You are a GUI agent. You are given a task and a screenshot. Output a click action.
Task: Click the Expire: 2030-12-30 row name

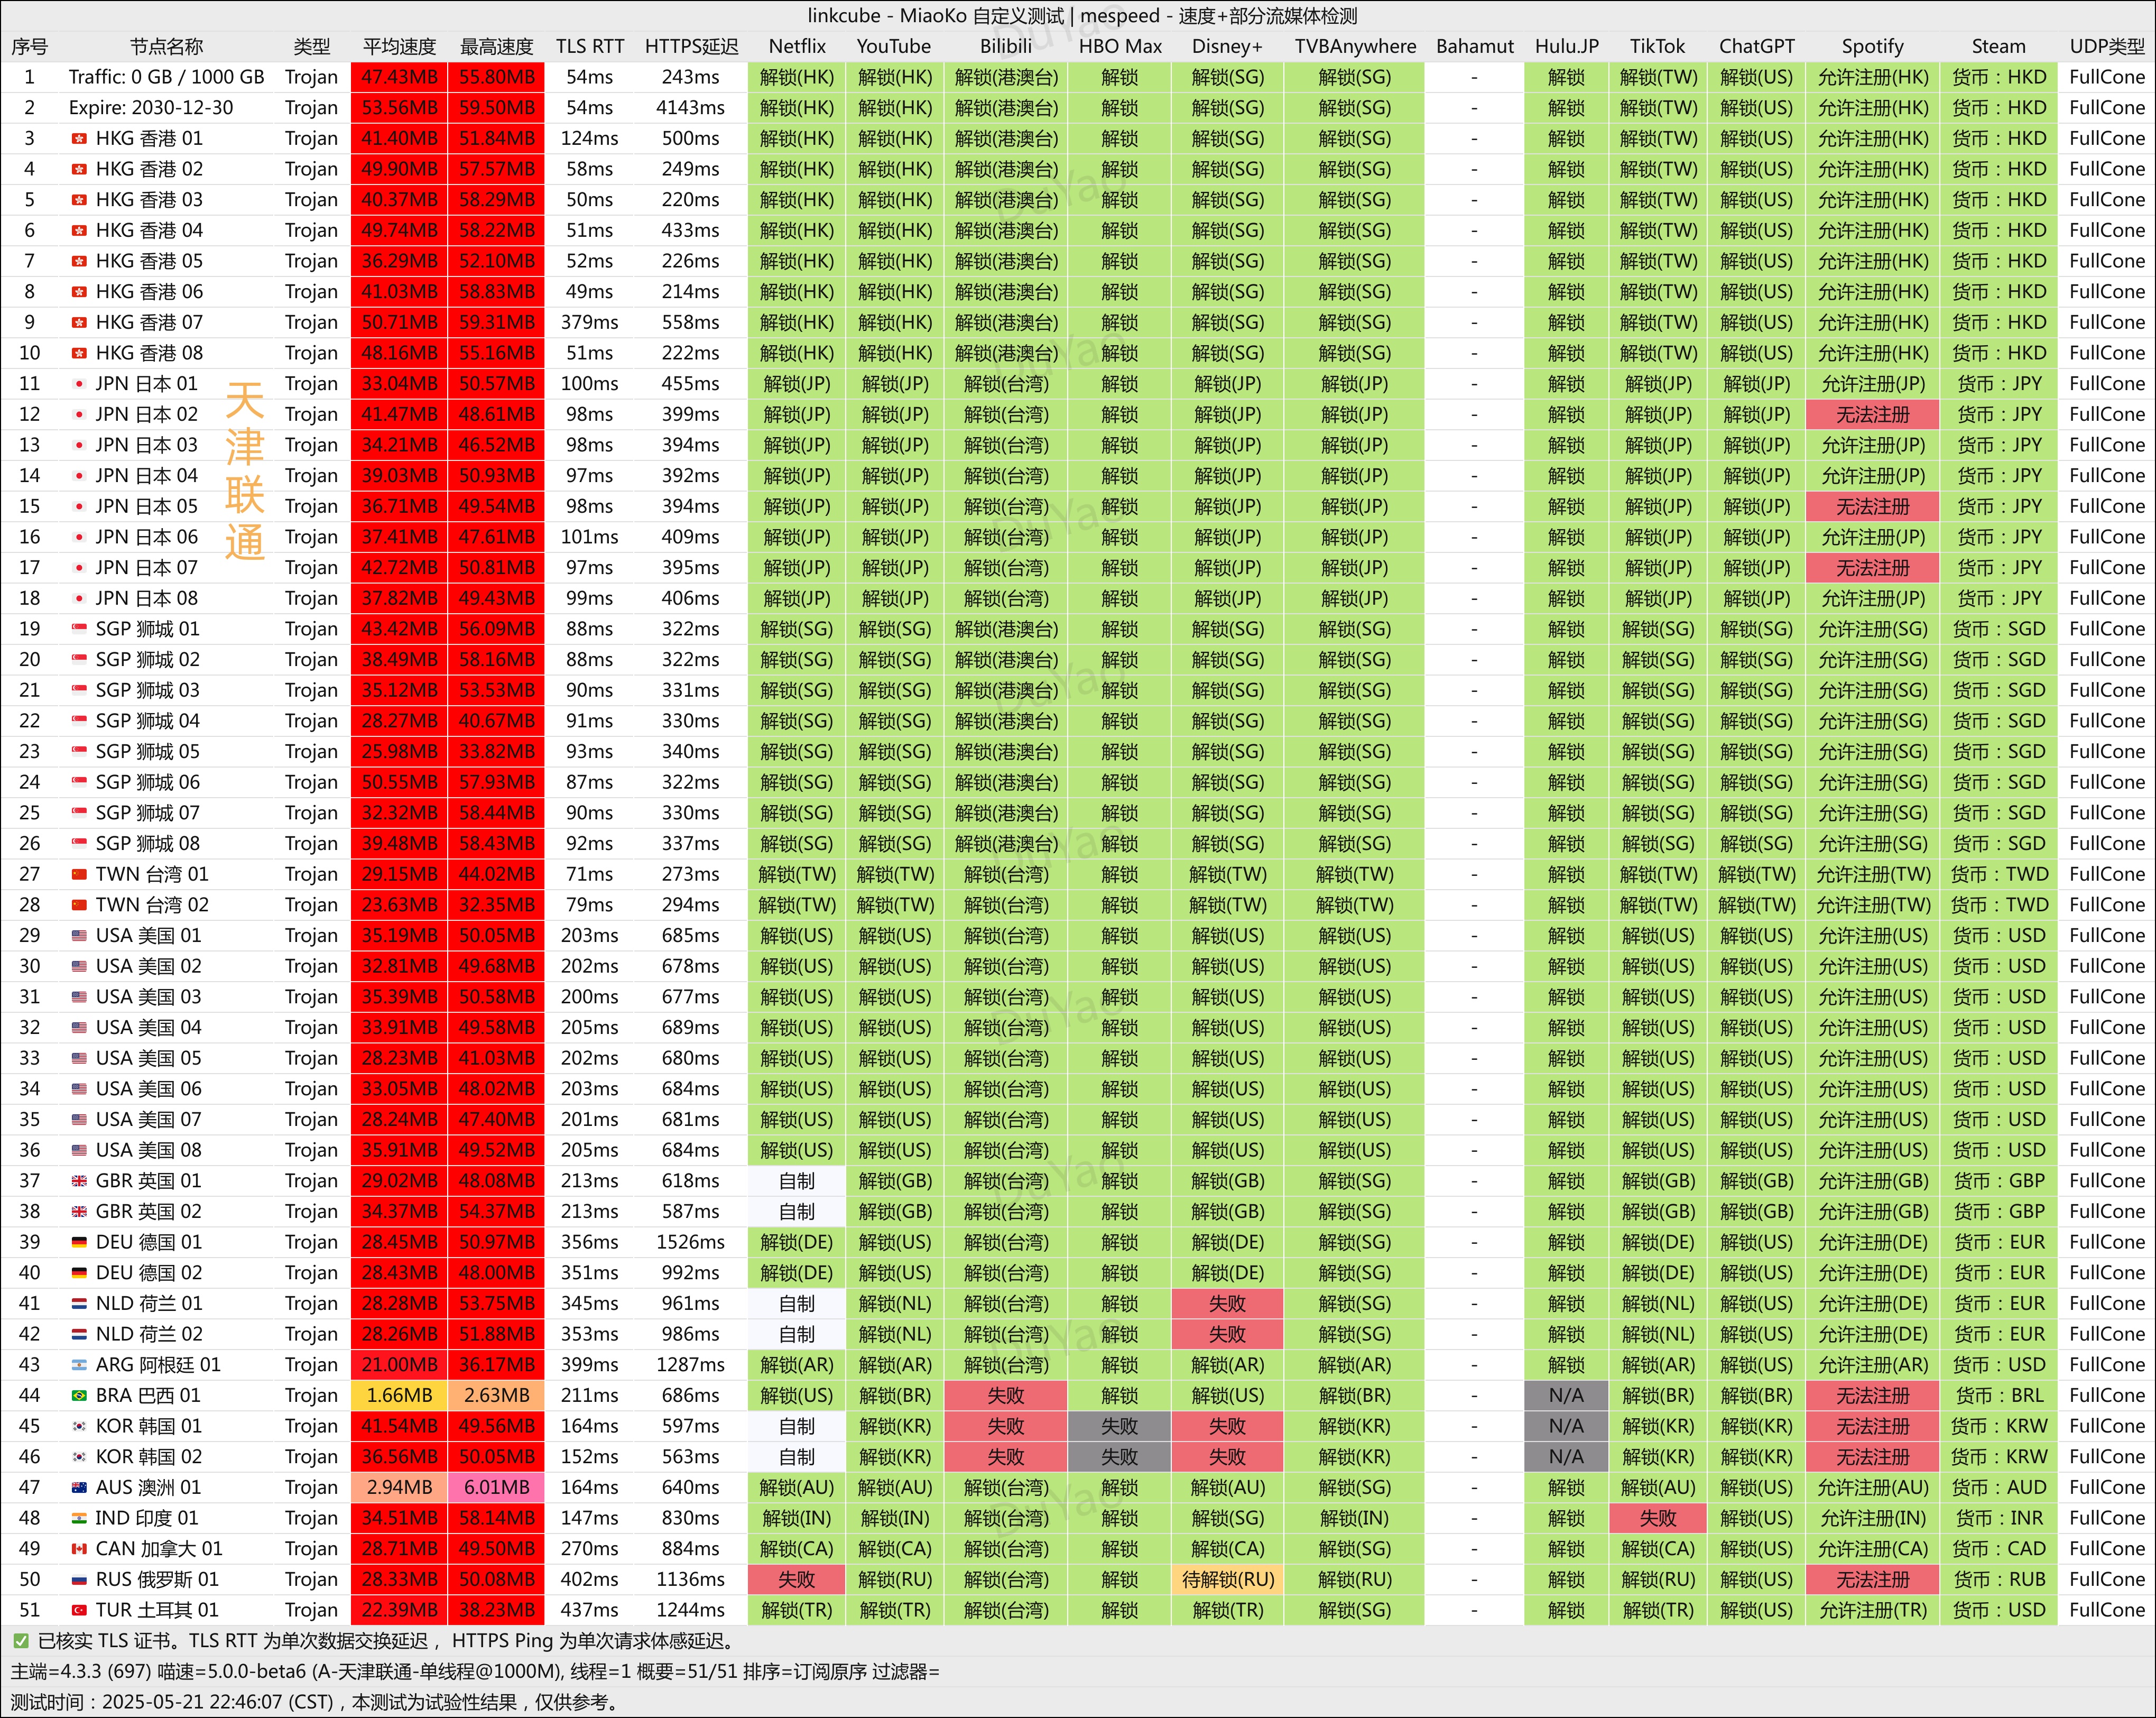[150, 108]
